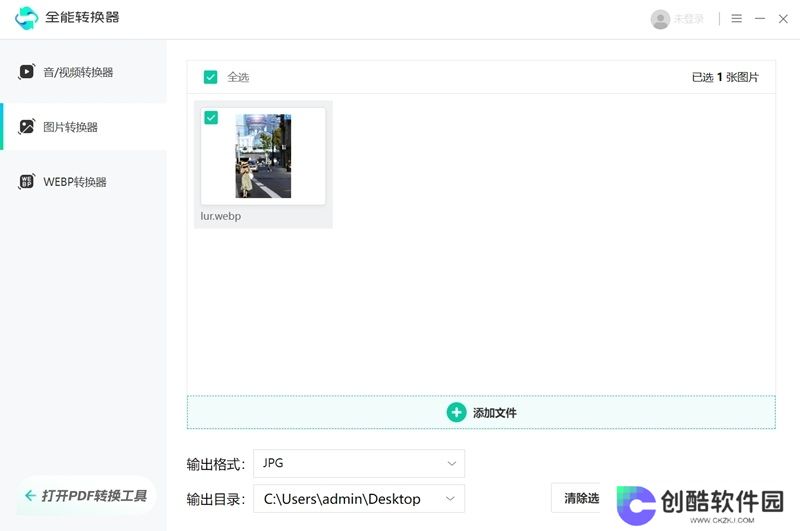Toggle the 全选 select-all checkbox

[210, 77]
